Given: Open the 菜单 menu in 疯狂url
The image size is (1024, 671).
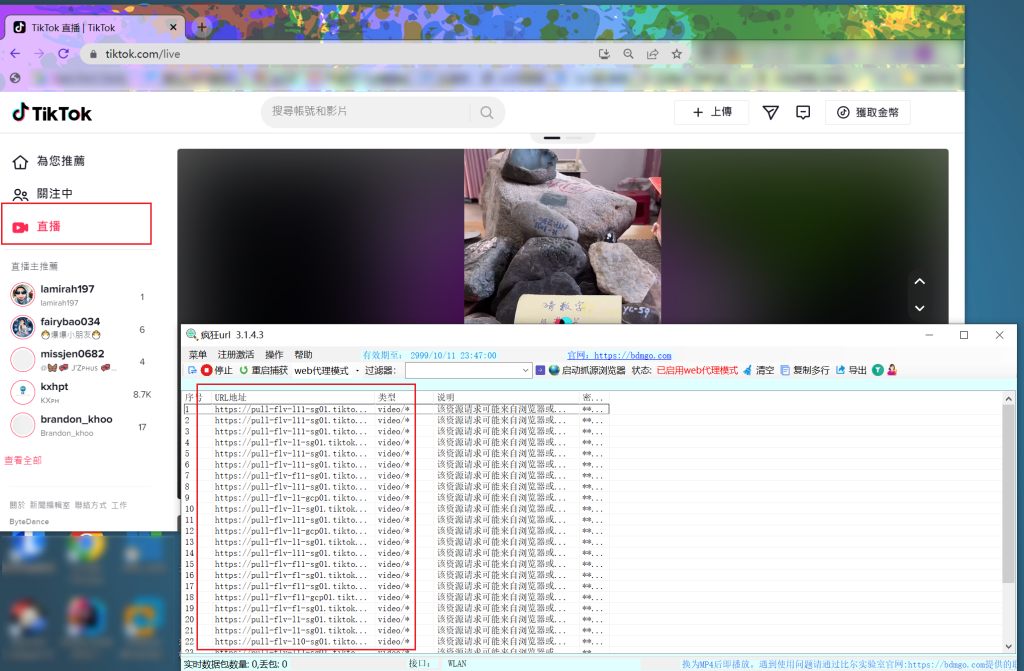Looking at the screenshot, I should [198, 355].
